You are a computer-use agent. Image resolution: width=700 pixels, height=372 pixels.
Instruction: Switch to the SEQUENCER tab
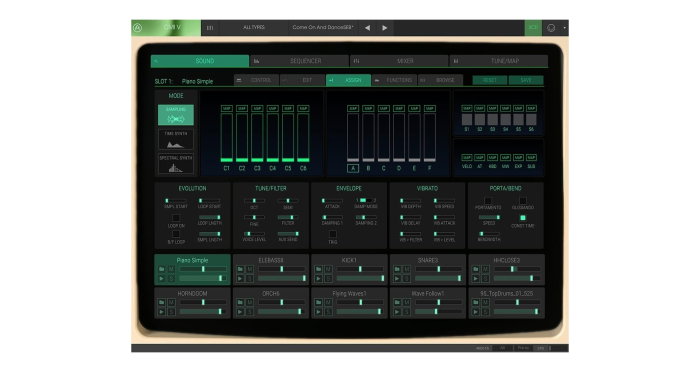(x=300, y=61)
